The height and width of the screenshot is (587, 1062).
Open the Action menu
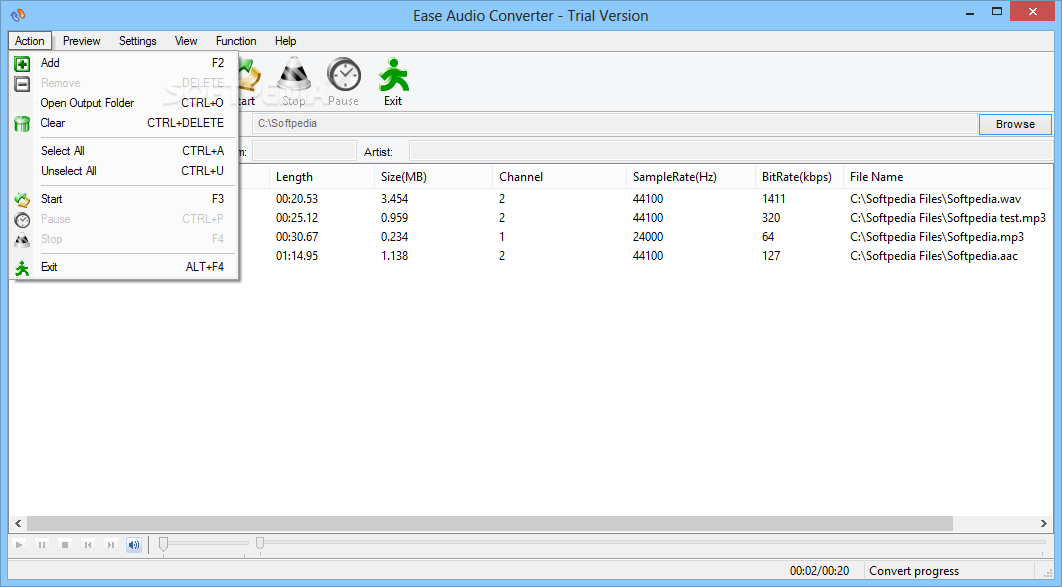coord(30,41)
